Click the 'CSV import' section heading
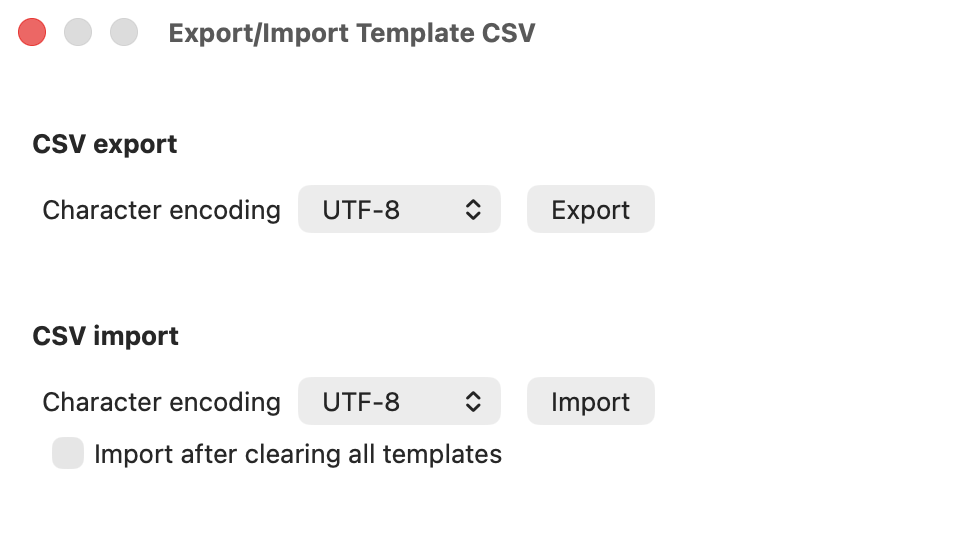Screen dimensions: 960x542 pos(105,337)
